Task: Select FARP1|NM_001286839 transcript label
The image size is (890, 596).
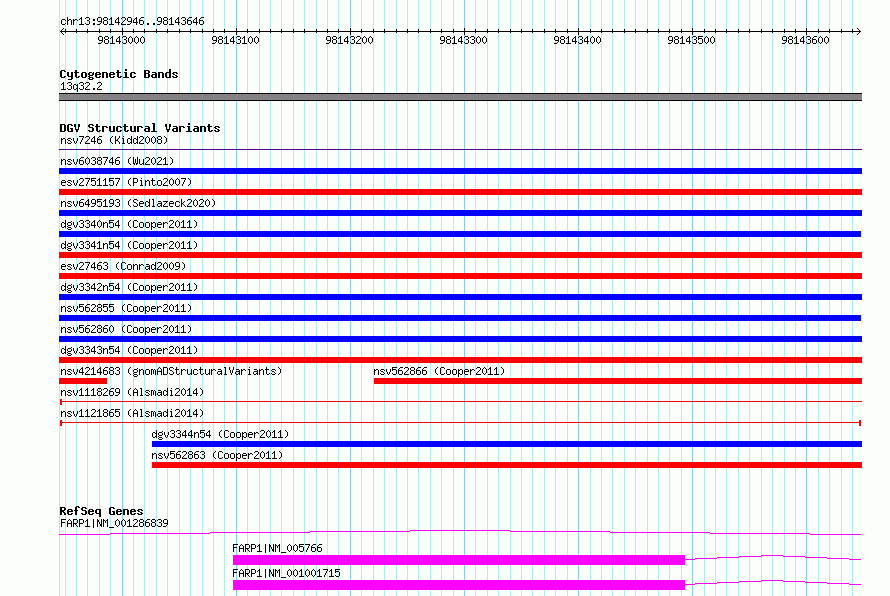Action: coord(114,523)
